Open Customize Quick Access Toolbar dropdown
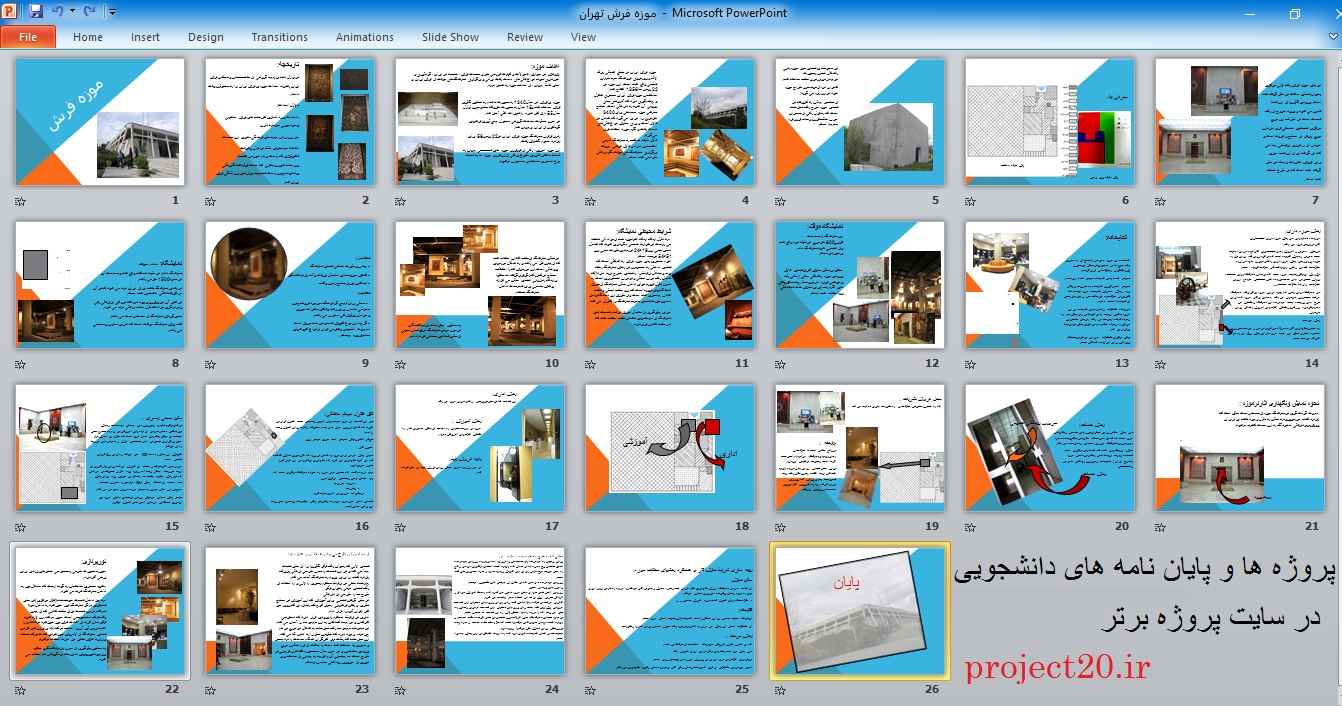Image resolution: width=1342 pixels, height=706 pixels. (x=111, y=12)
